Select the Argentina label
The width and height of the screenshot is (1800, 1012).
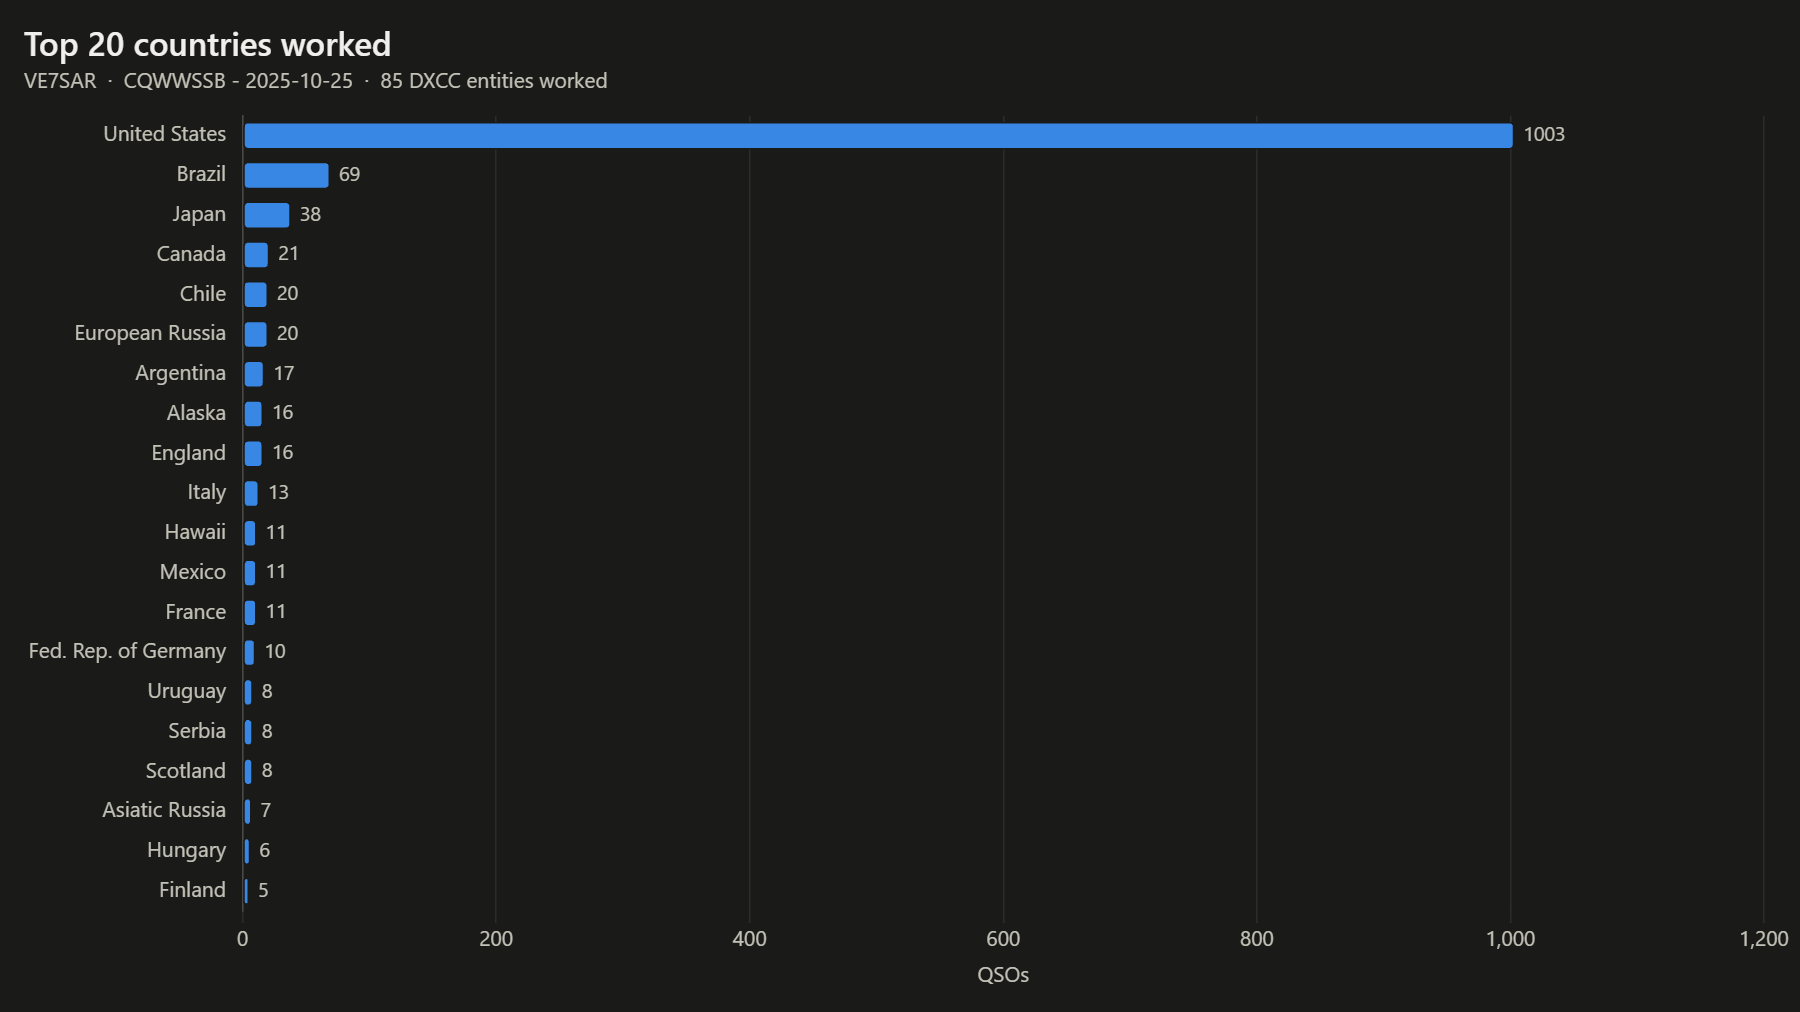pyautogui.click(x=181, y=373)
